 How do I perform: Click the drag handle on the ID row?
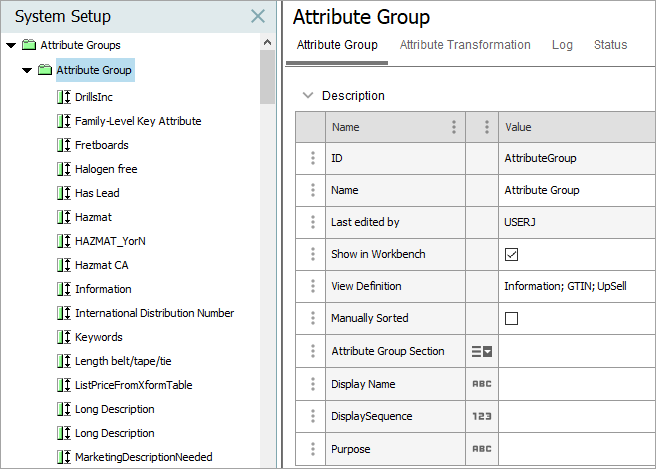click(x=312, y=158)
